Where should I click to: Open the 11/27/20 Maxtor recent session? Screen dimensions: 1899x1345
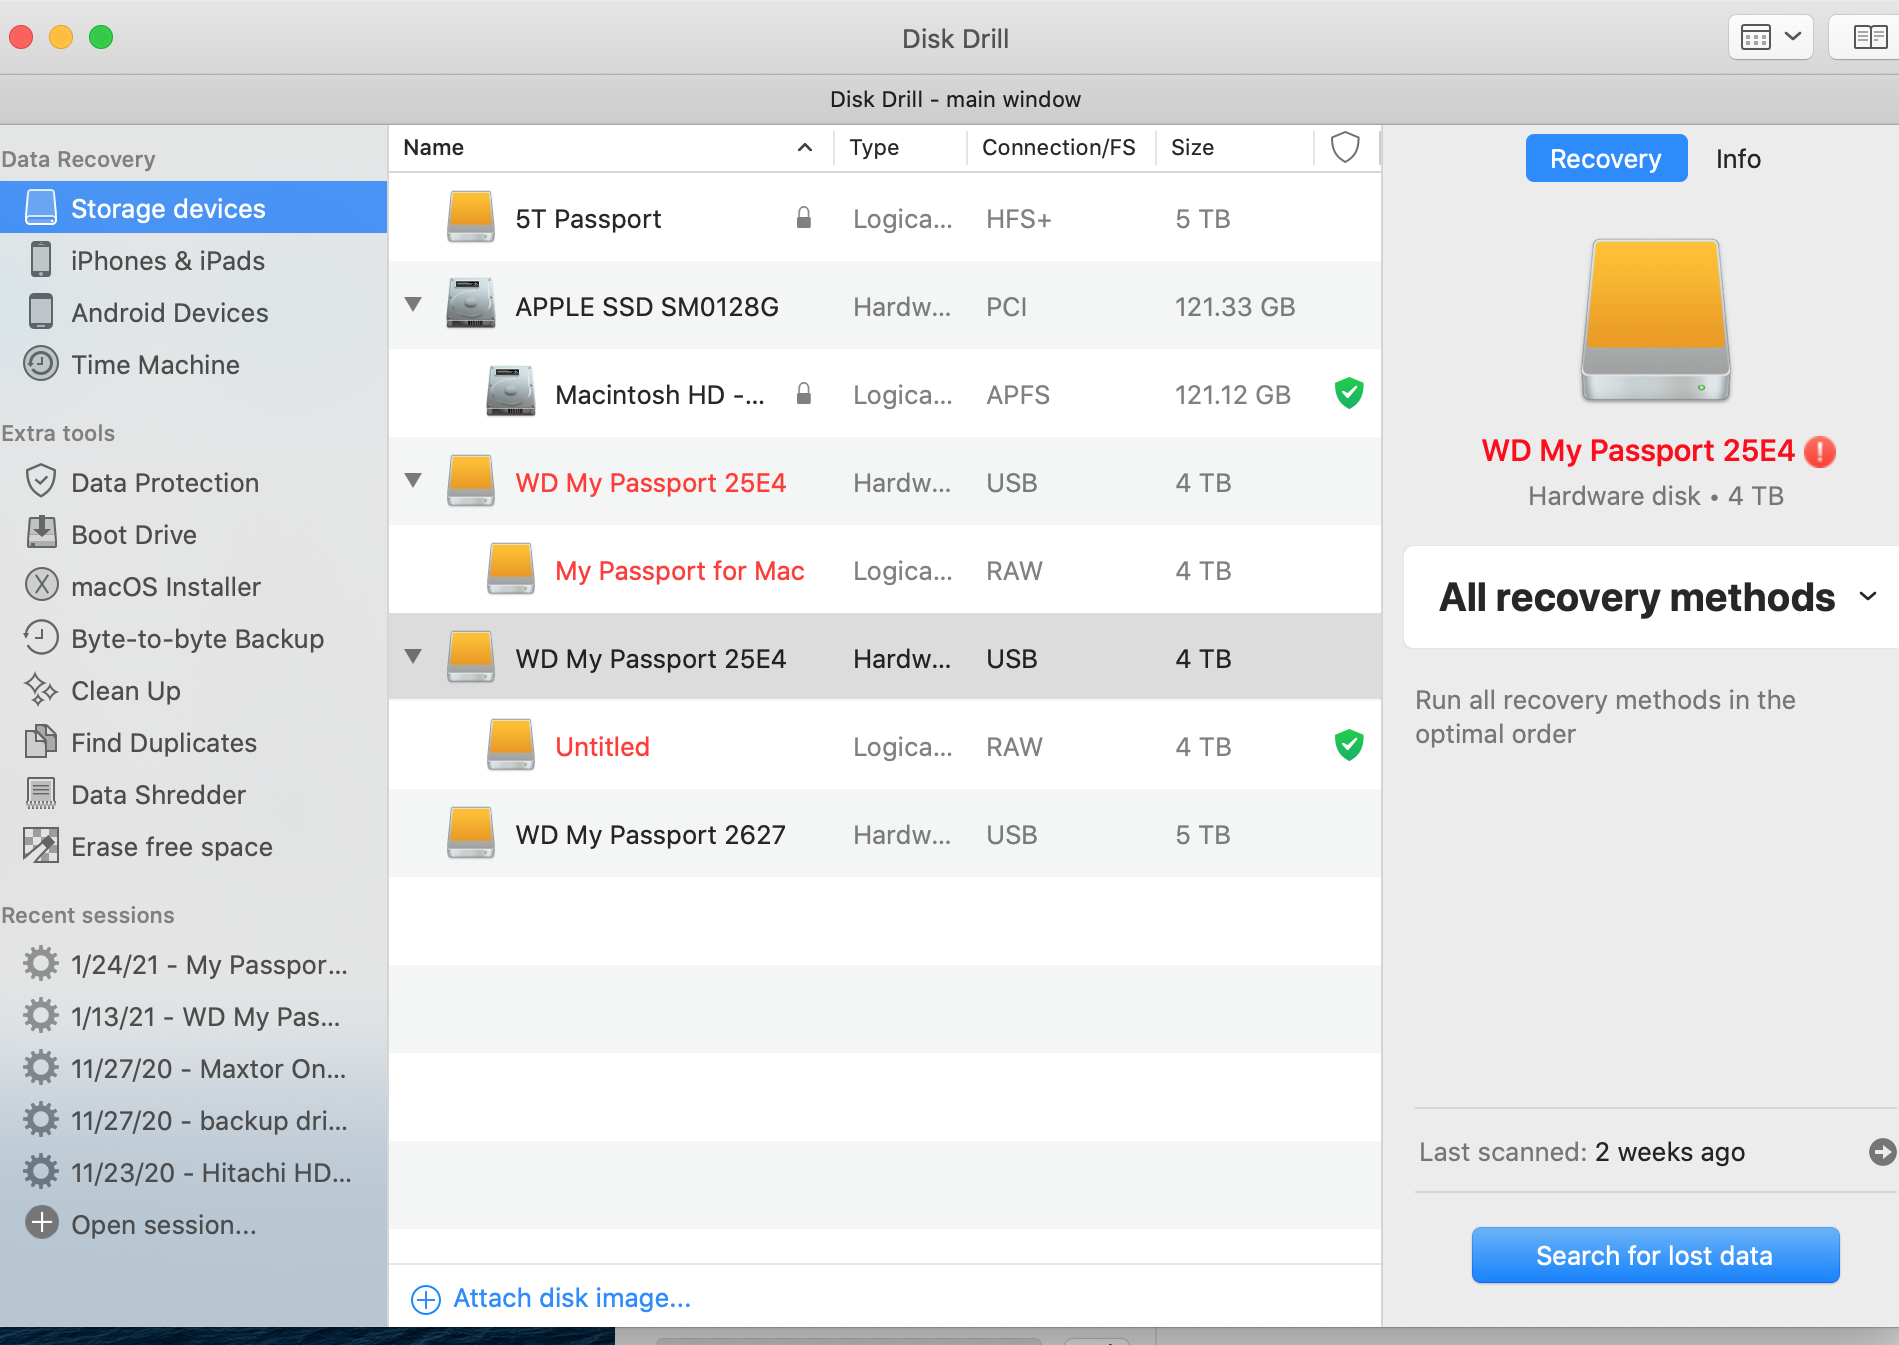[194, 1068]
